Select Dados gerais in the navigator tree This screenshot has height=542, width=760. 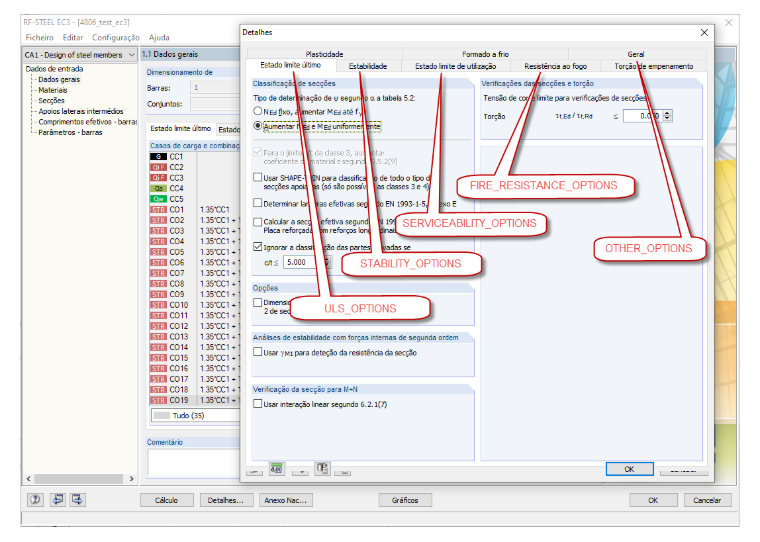pyautogui.click(x=59, y=80)
